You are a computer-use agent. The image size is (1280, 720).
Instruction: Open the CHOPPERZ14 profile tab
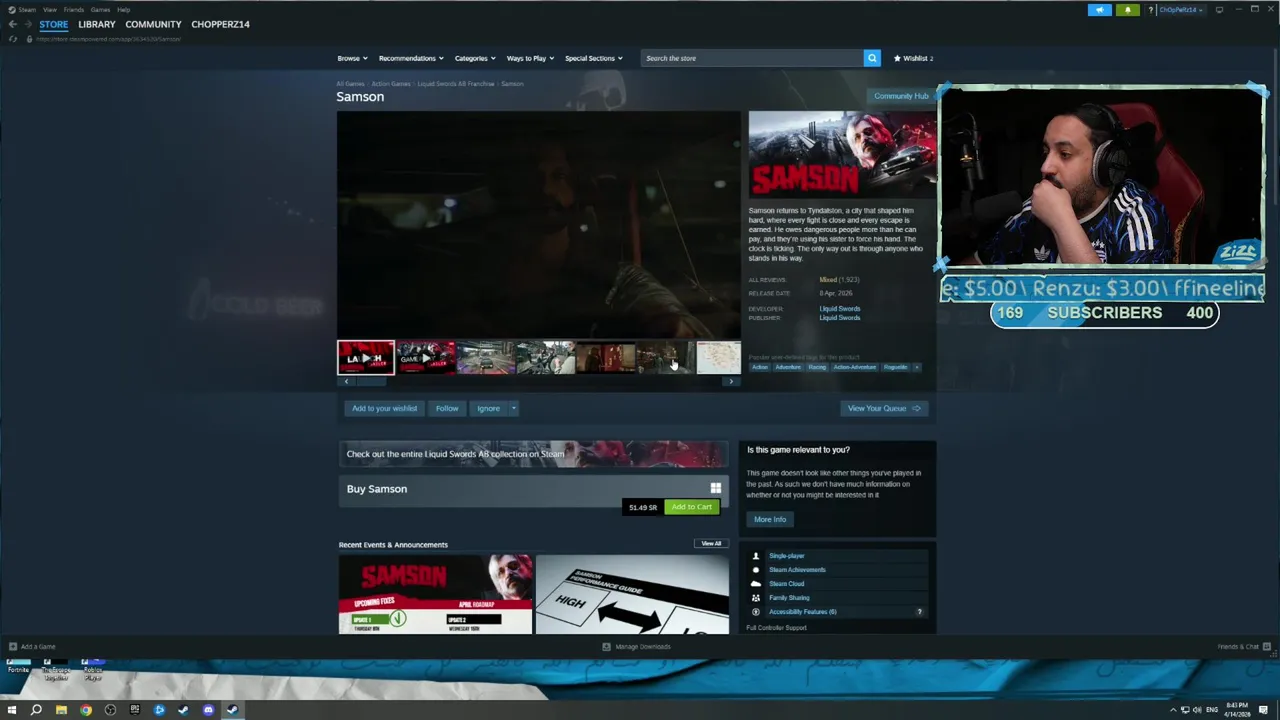[220, 24]
